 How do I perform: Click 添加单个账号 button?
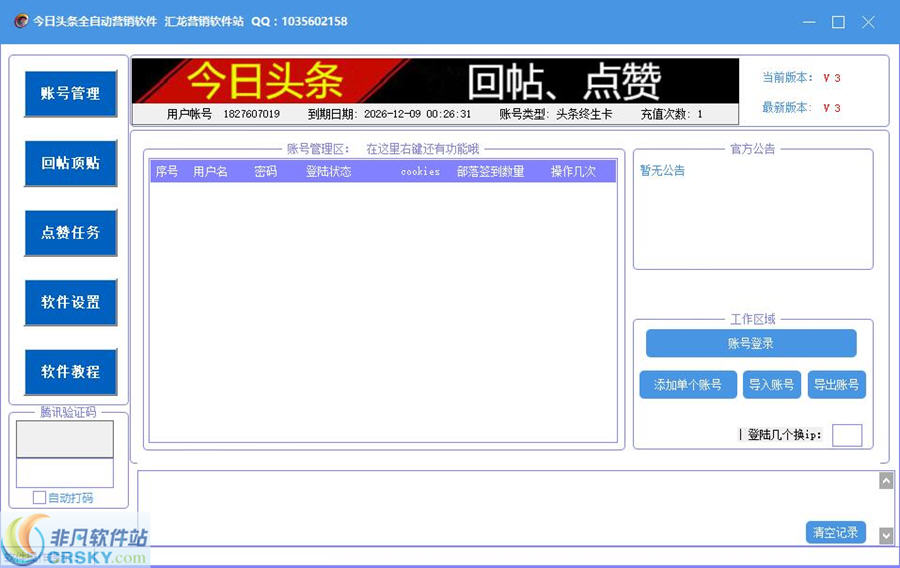[688, 384]
